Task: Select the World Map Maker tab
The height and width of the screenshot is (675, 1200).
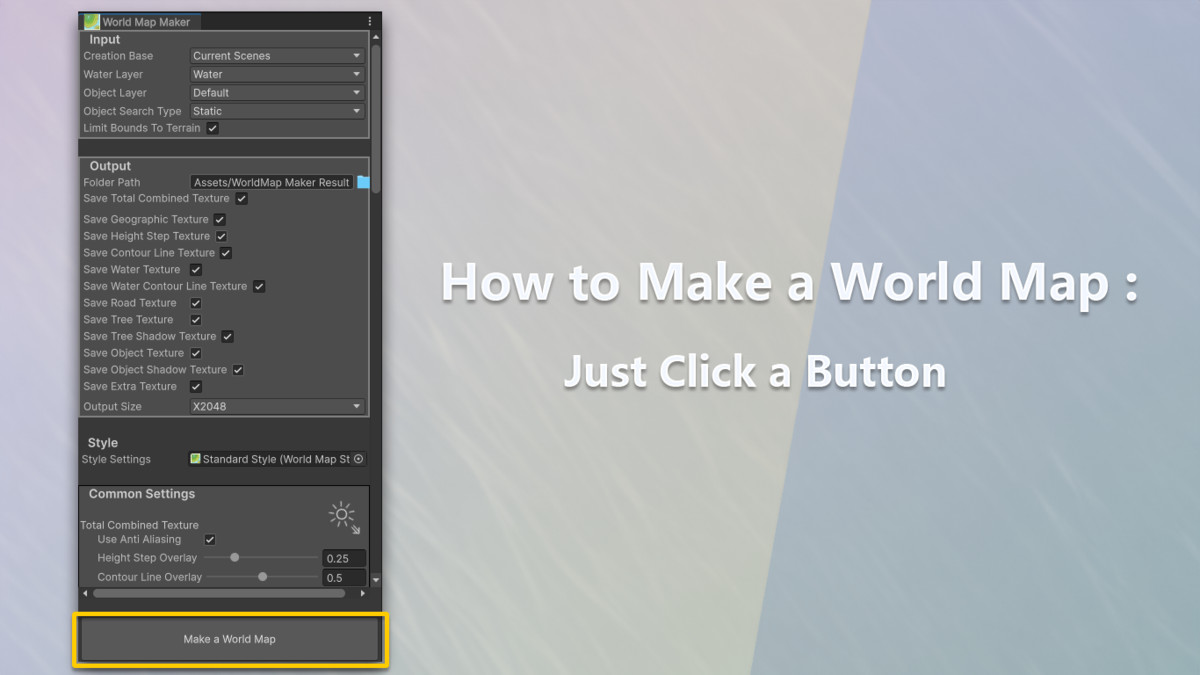Action: (138, 21)
